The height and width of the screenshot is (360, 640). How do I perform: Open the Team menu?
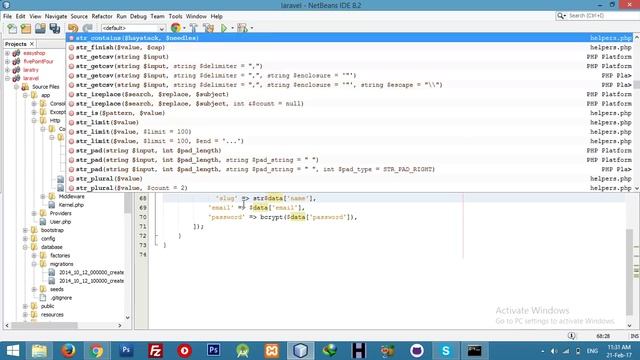click(x=158, y=16)
